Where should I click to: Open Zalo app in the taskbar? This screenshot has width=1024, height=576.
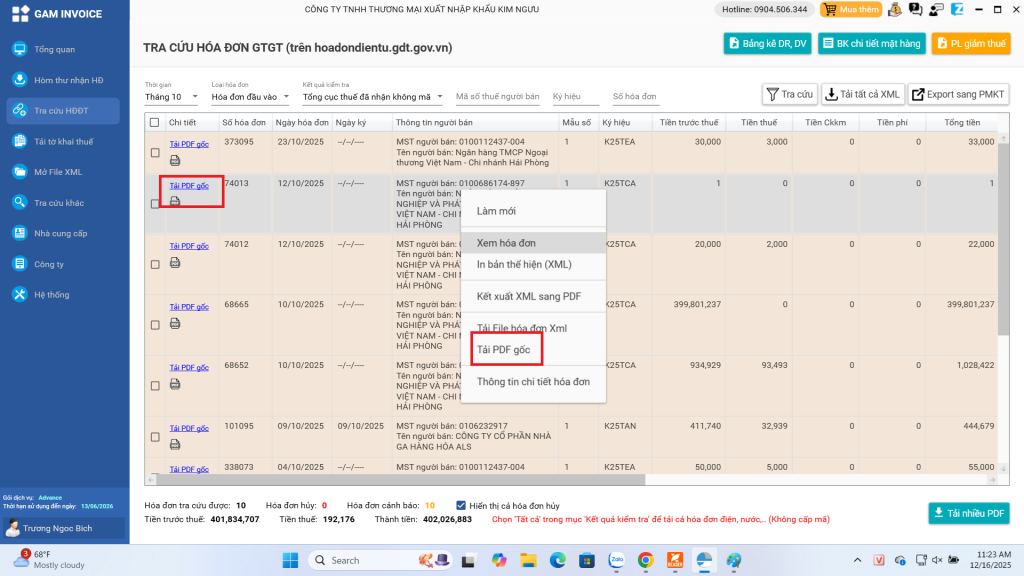point(616,560)
